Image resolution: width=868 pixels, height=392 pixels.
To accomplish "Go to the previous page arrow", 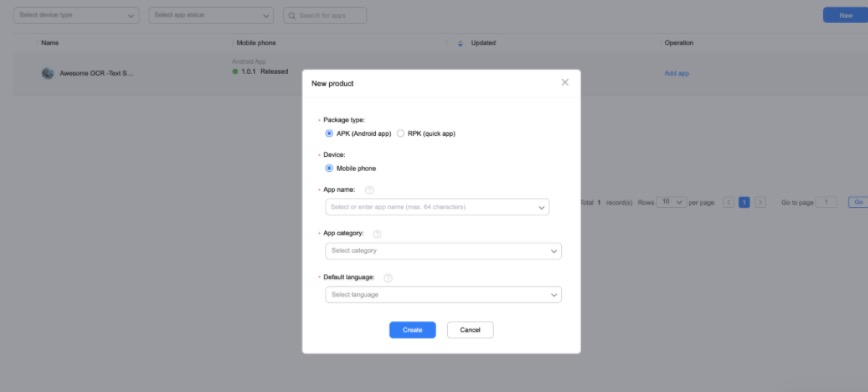I will [728, 203].
